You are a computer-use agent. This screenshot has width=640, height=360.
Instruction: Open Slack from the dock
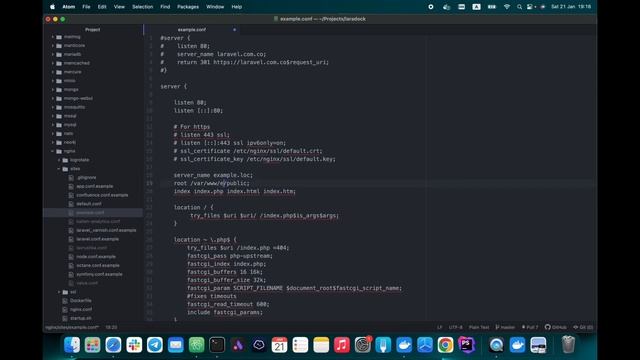(134, 345)
